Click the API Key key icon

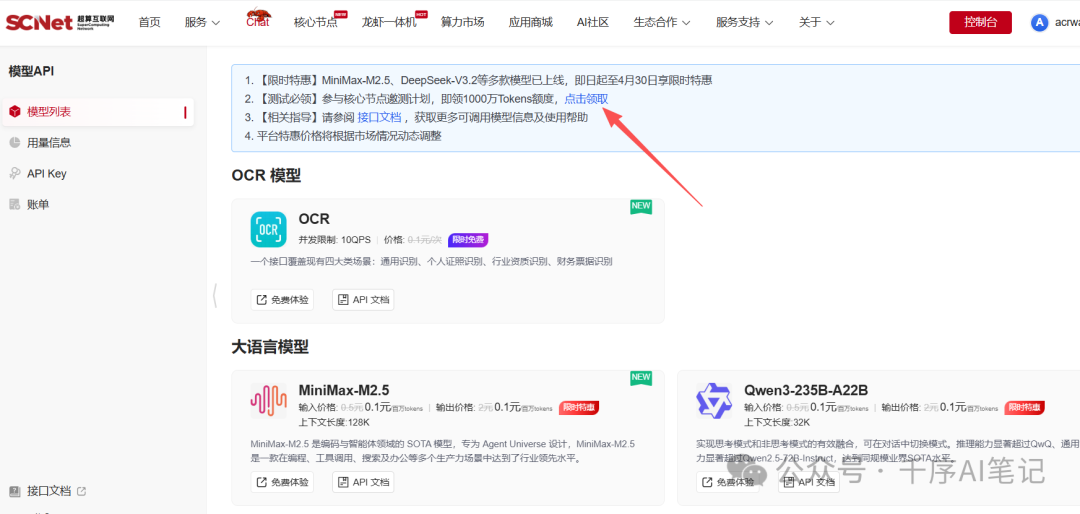(x=14, y=174)
